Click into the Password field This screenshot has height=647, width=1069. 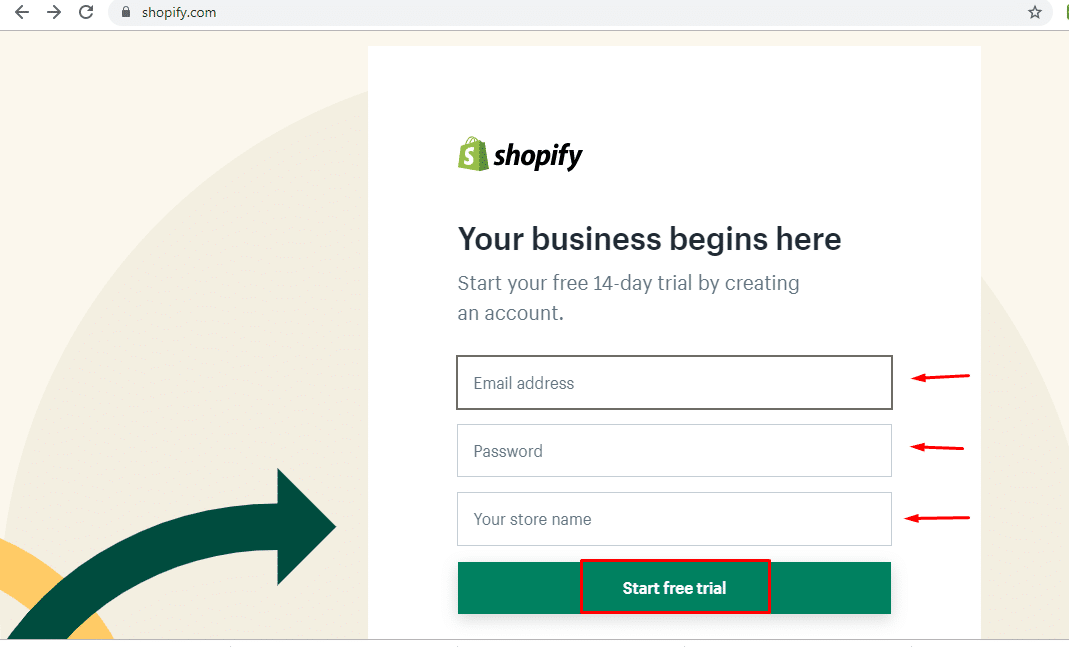pyautogui.click(x=674, y=451)
